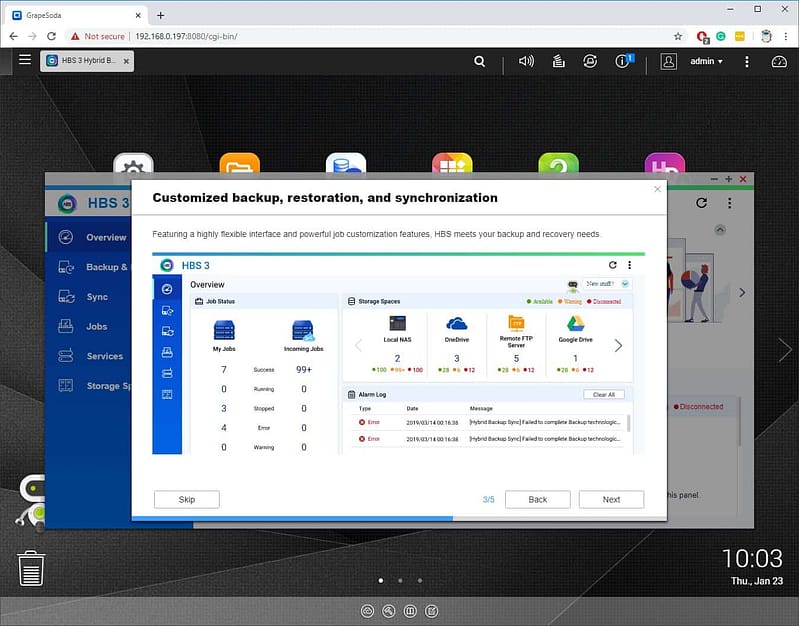This screenshot has width=799, height=626.
Task: Open the Control Panel gear desktop icon
Action: [134, 163]
